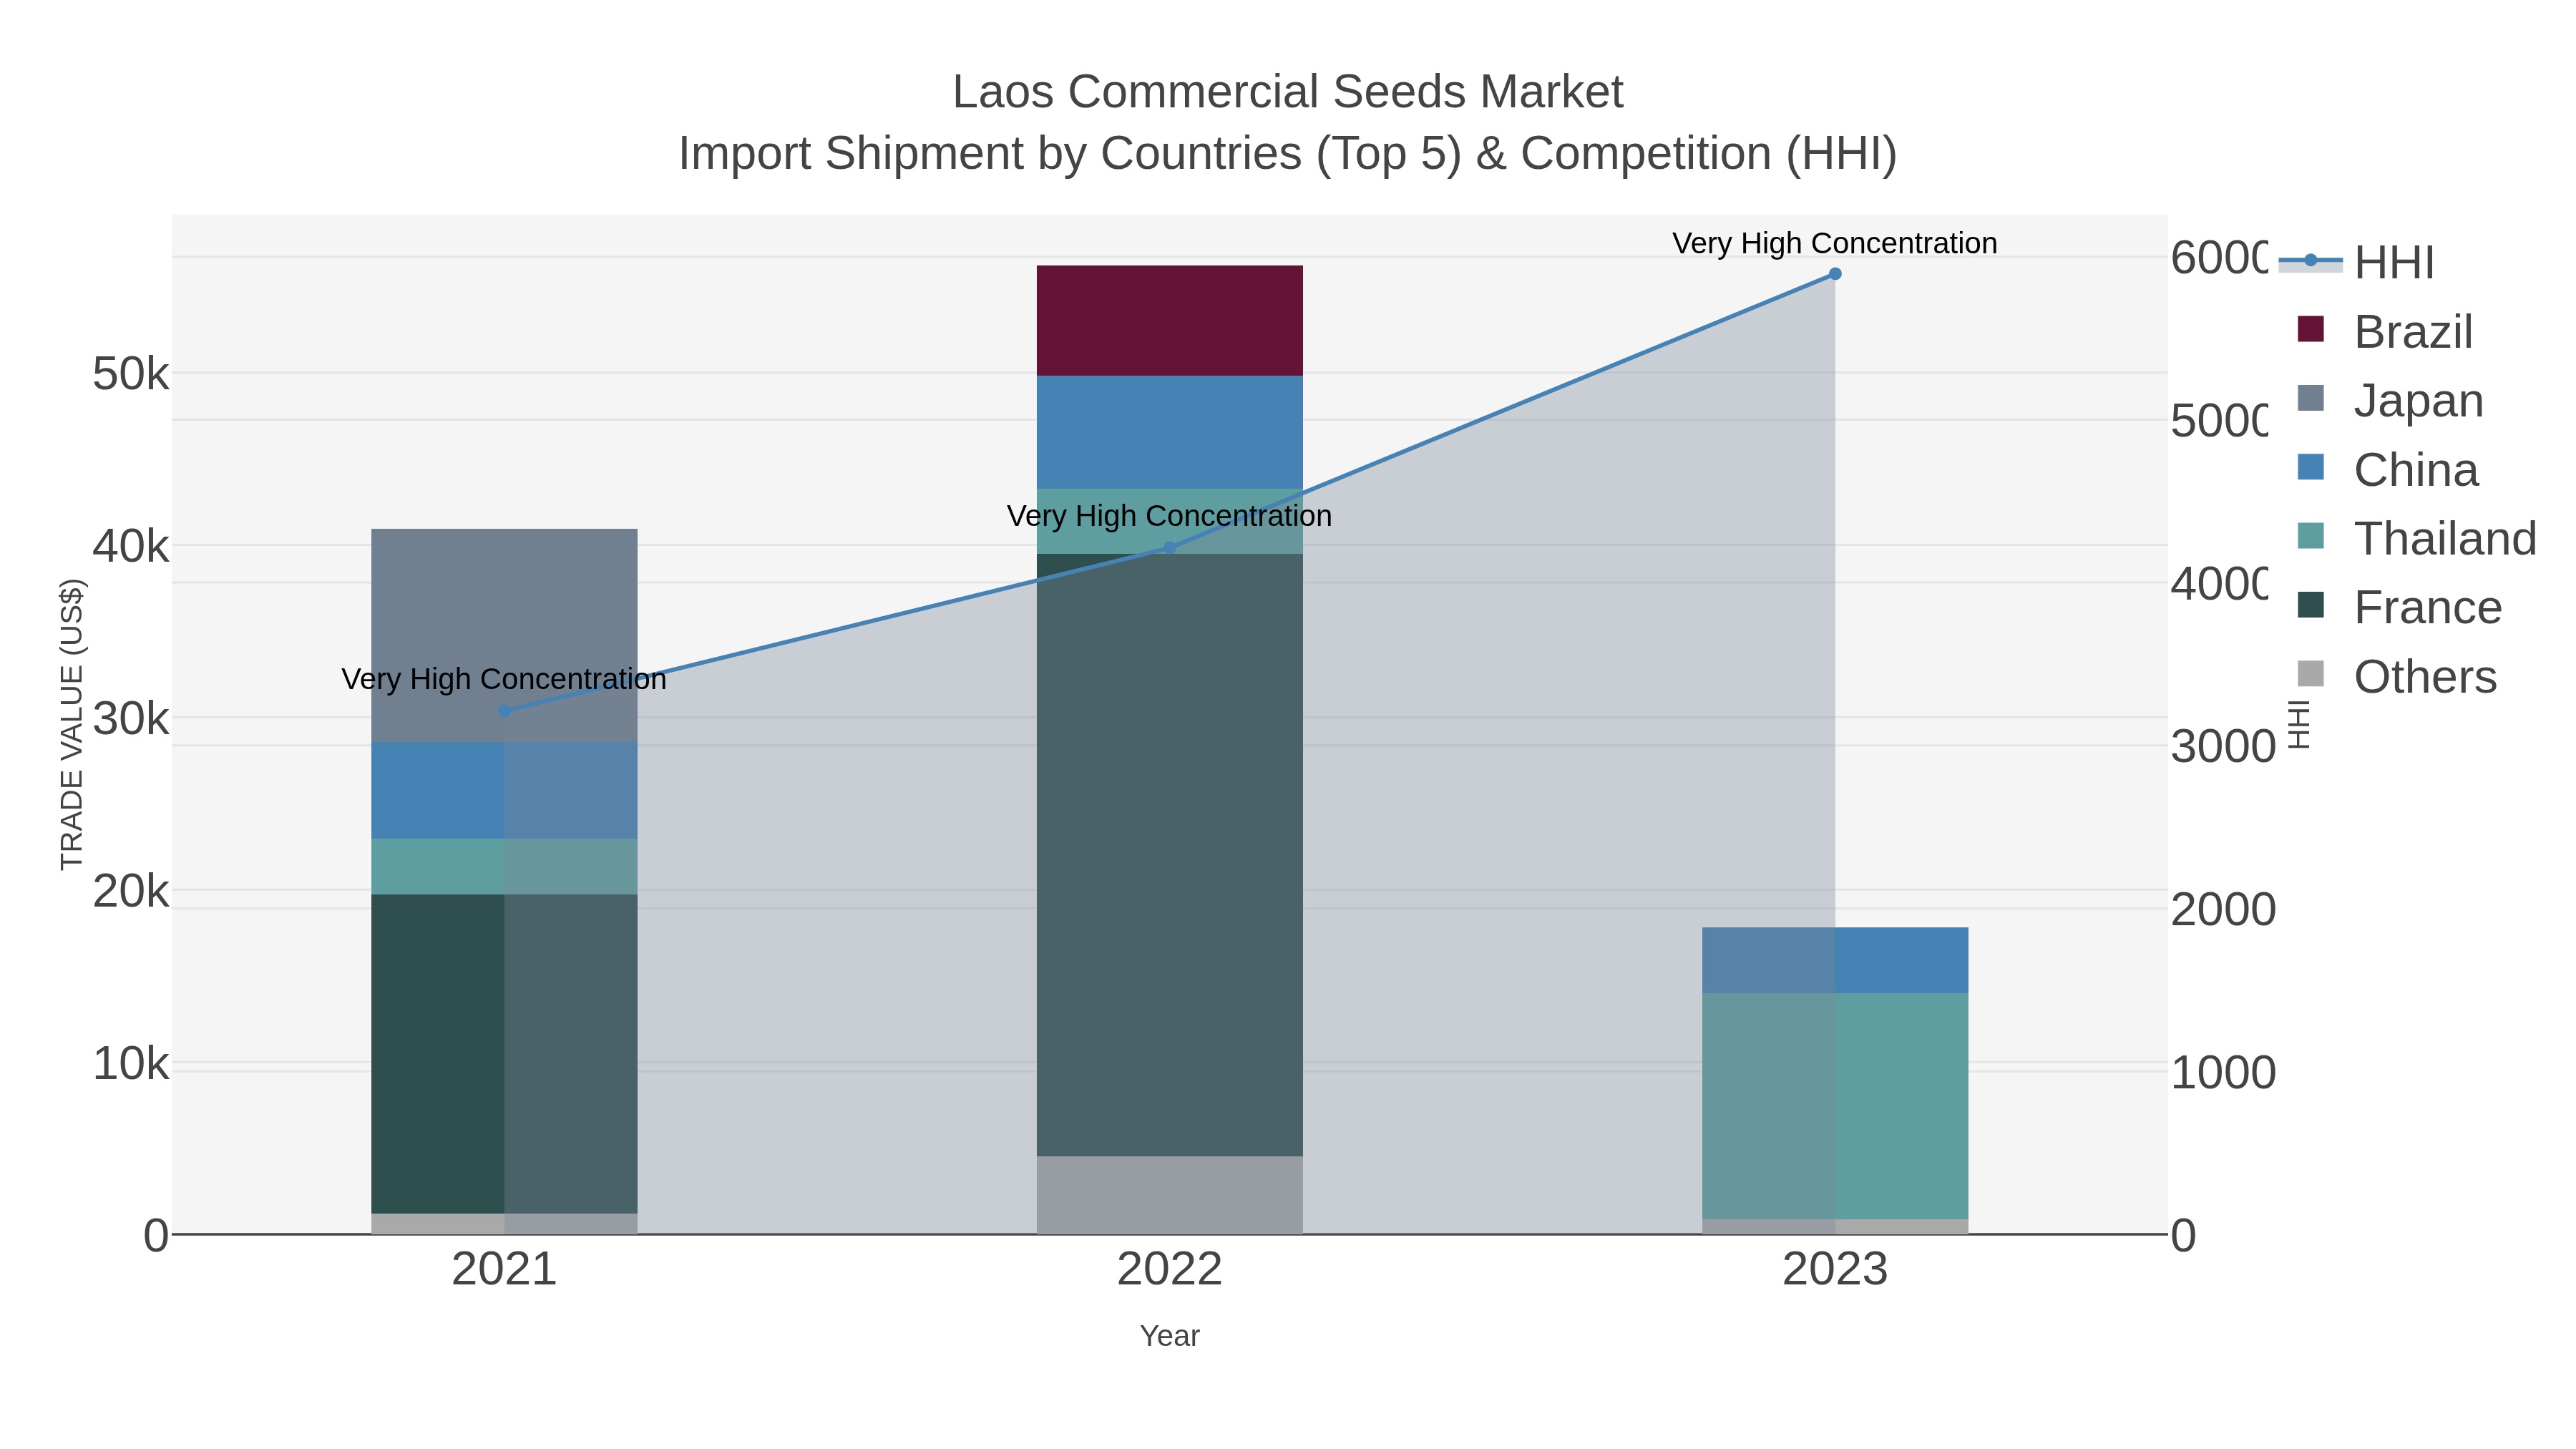Viewport: 2576px width, 1449px height.
Task: Toggle the Others legend entry
Action: point(2397,676)
